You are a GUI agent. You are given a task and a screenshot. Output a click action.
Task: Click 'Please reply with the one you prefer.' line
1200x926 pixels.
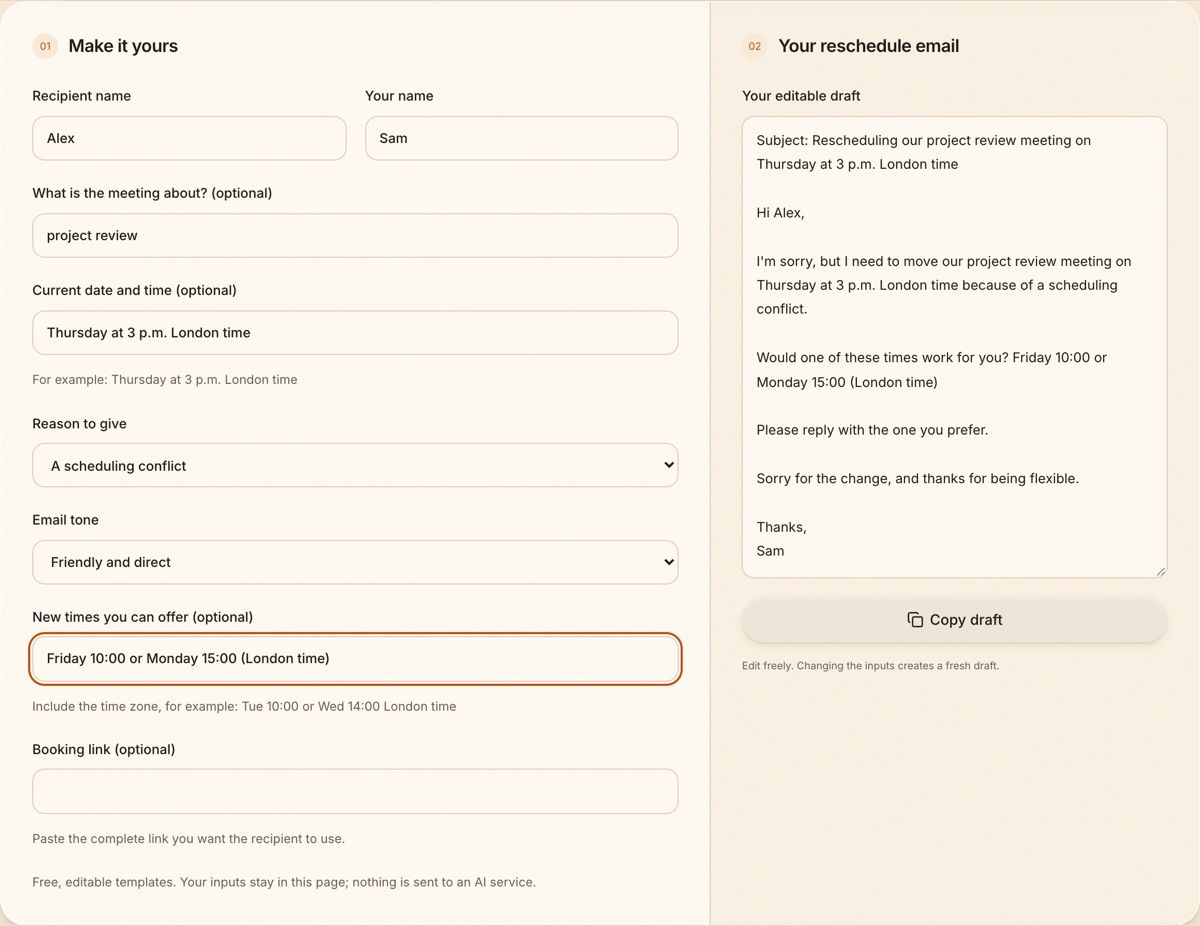[x=872, y=430]
